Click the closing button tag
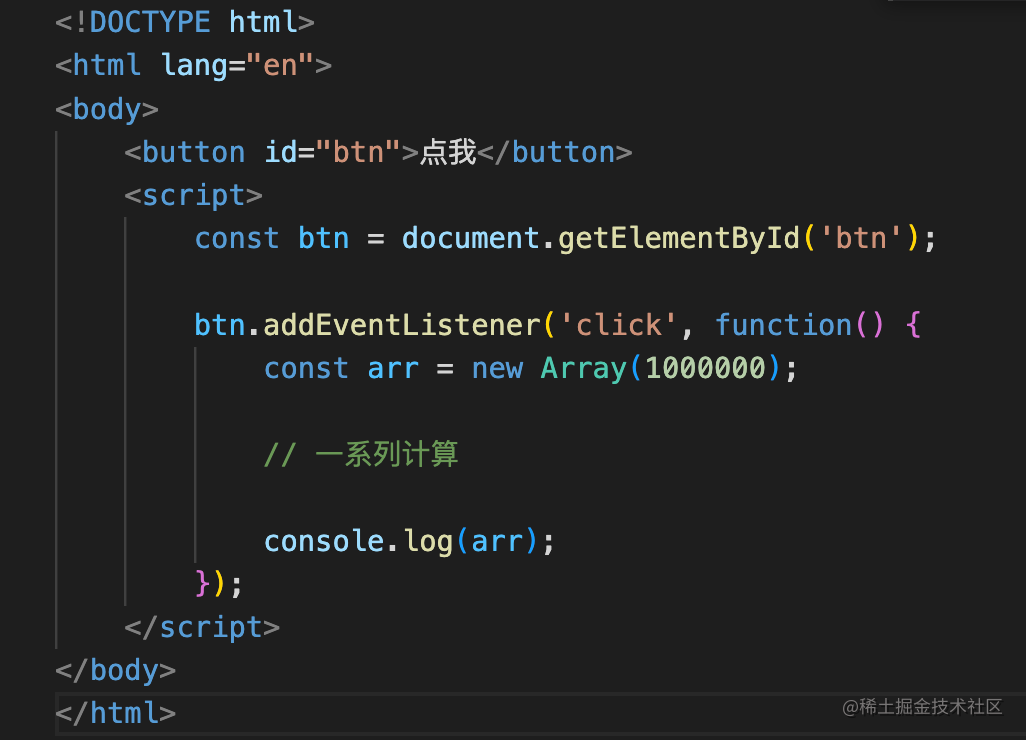 555,152
